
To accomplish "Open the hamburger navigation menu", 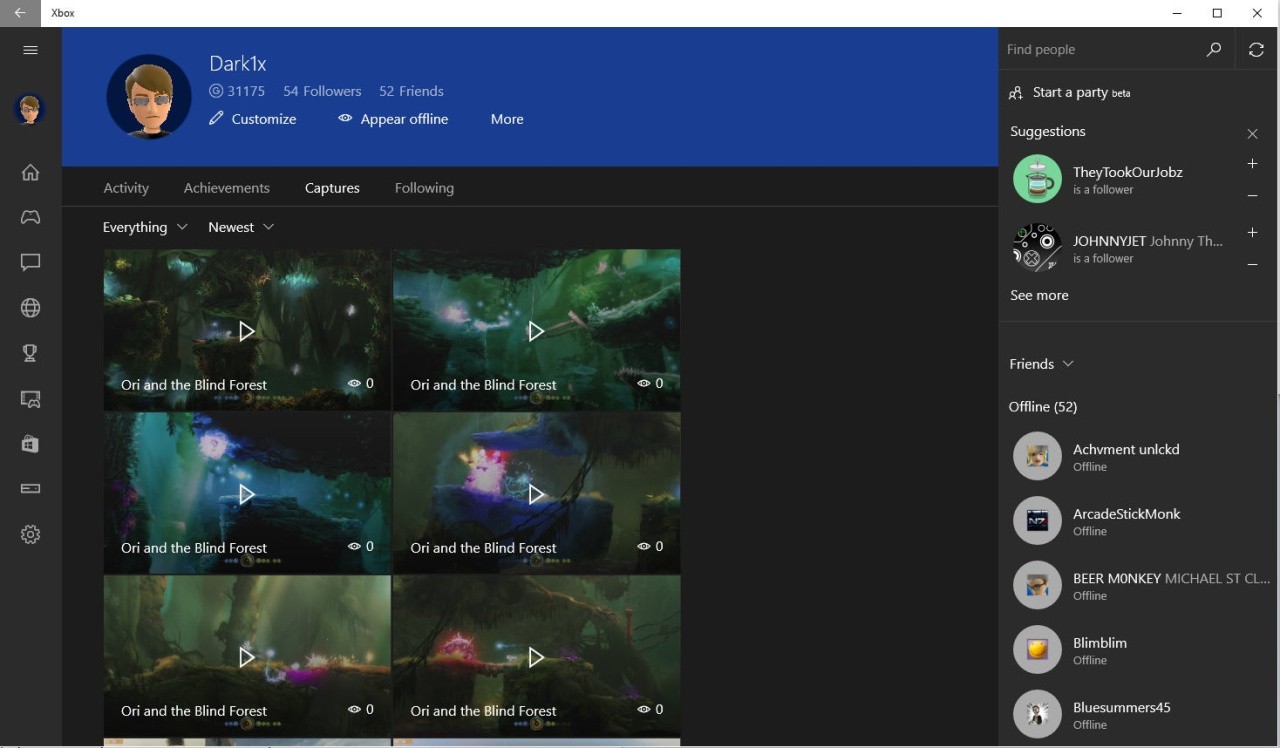I will [30, 50].
